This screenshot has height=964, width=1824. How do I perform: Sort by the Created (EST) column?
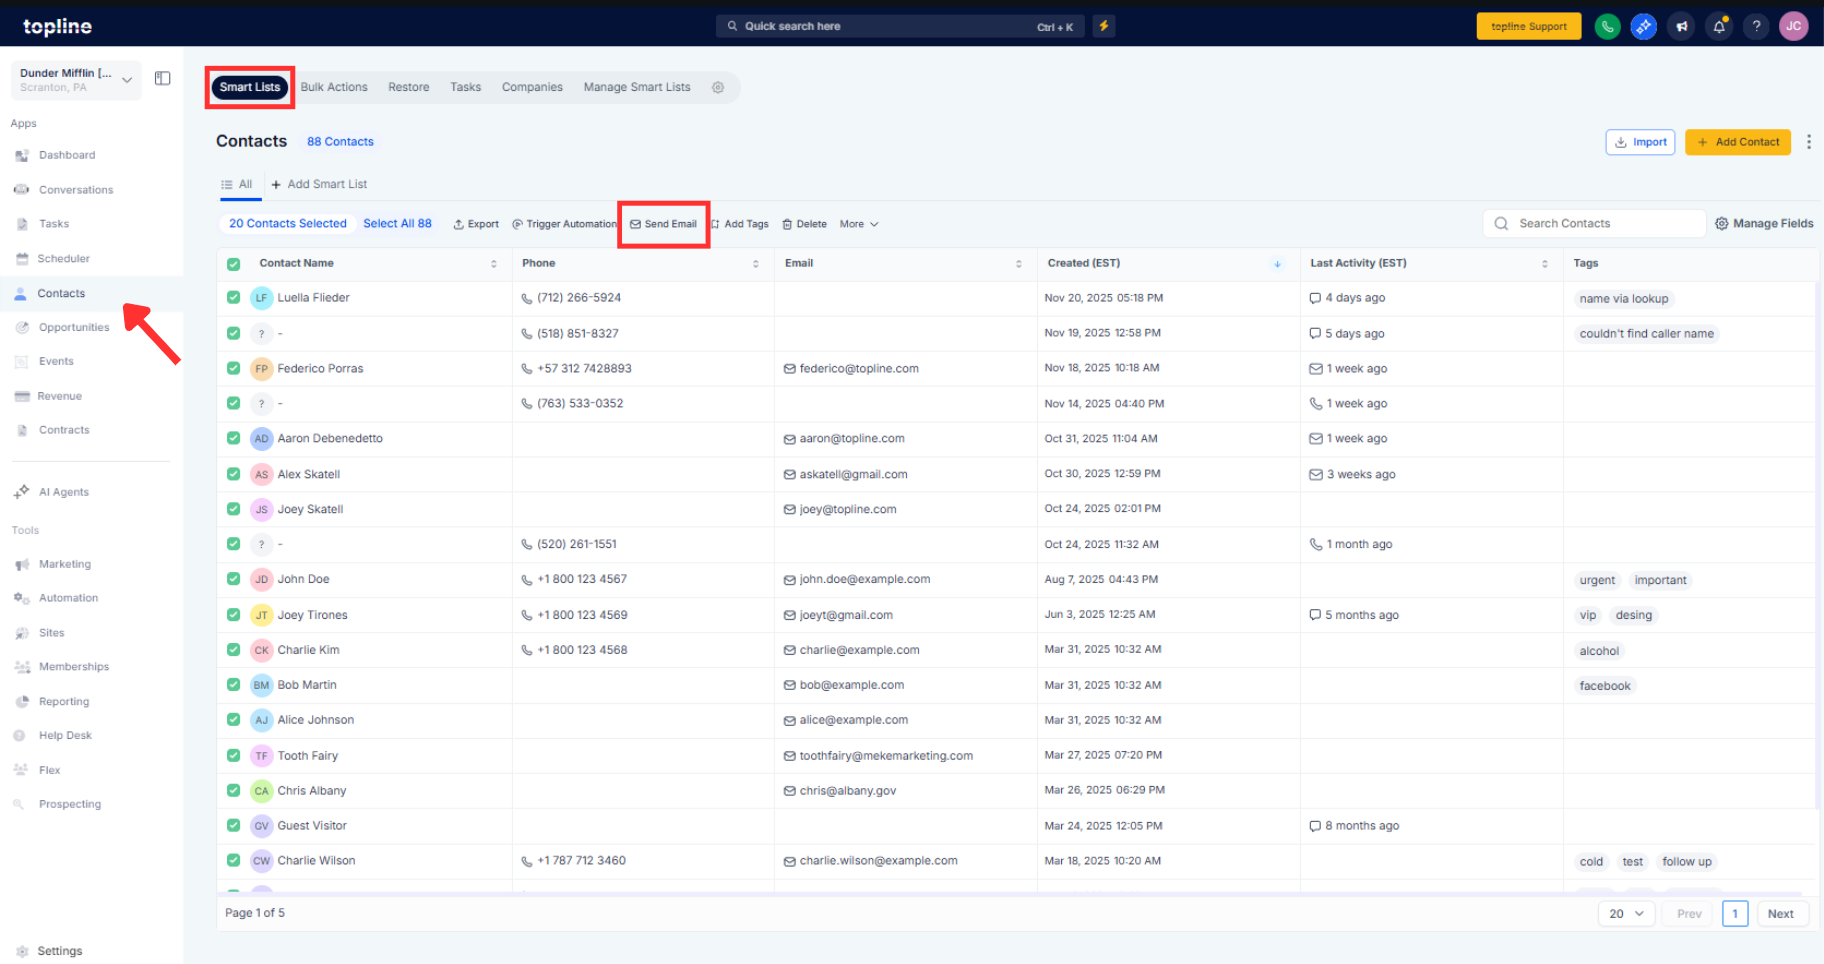pyautogui.click(x=1277, y=264)
